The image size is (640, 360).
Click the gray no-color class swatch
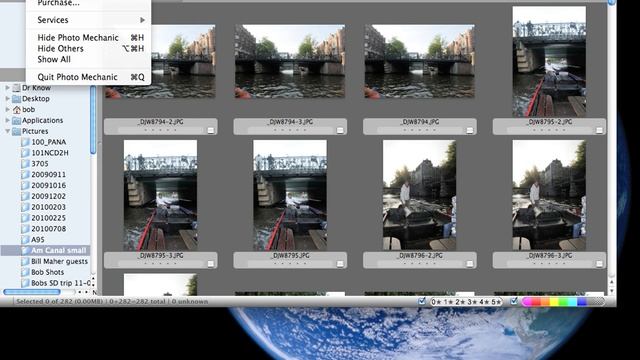pos(596,302)
